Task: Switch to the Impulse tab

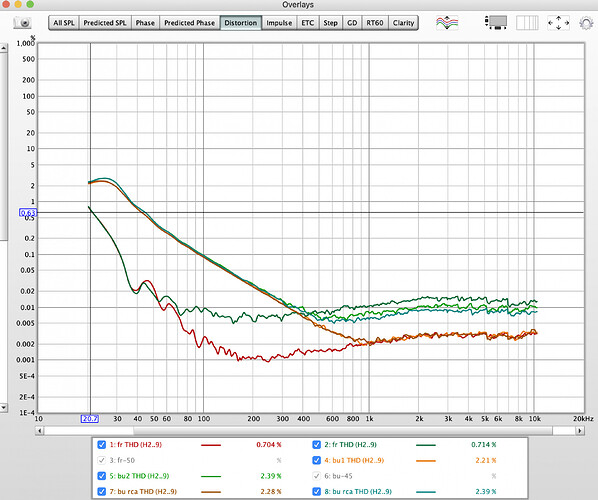Action: [279, 23]
